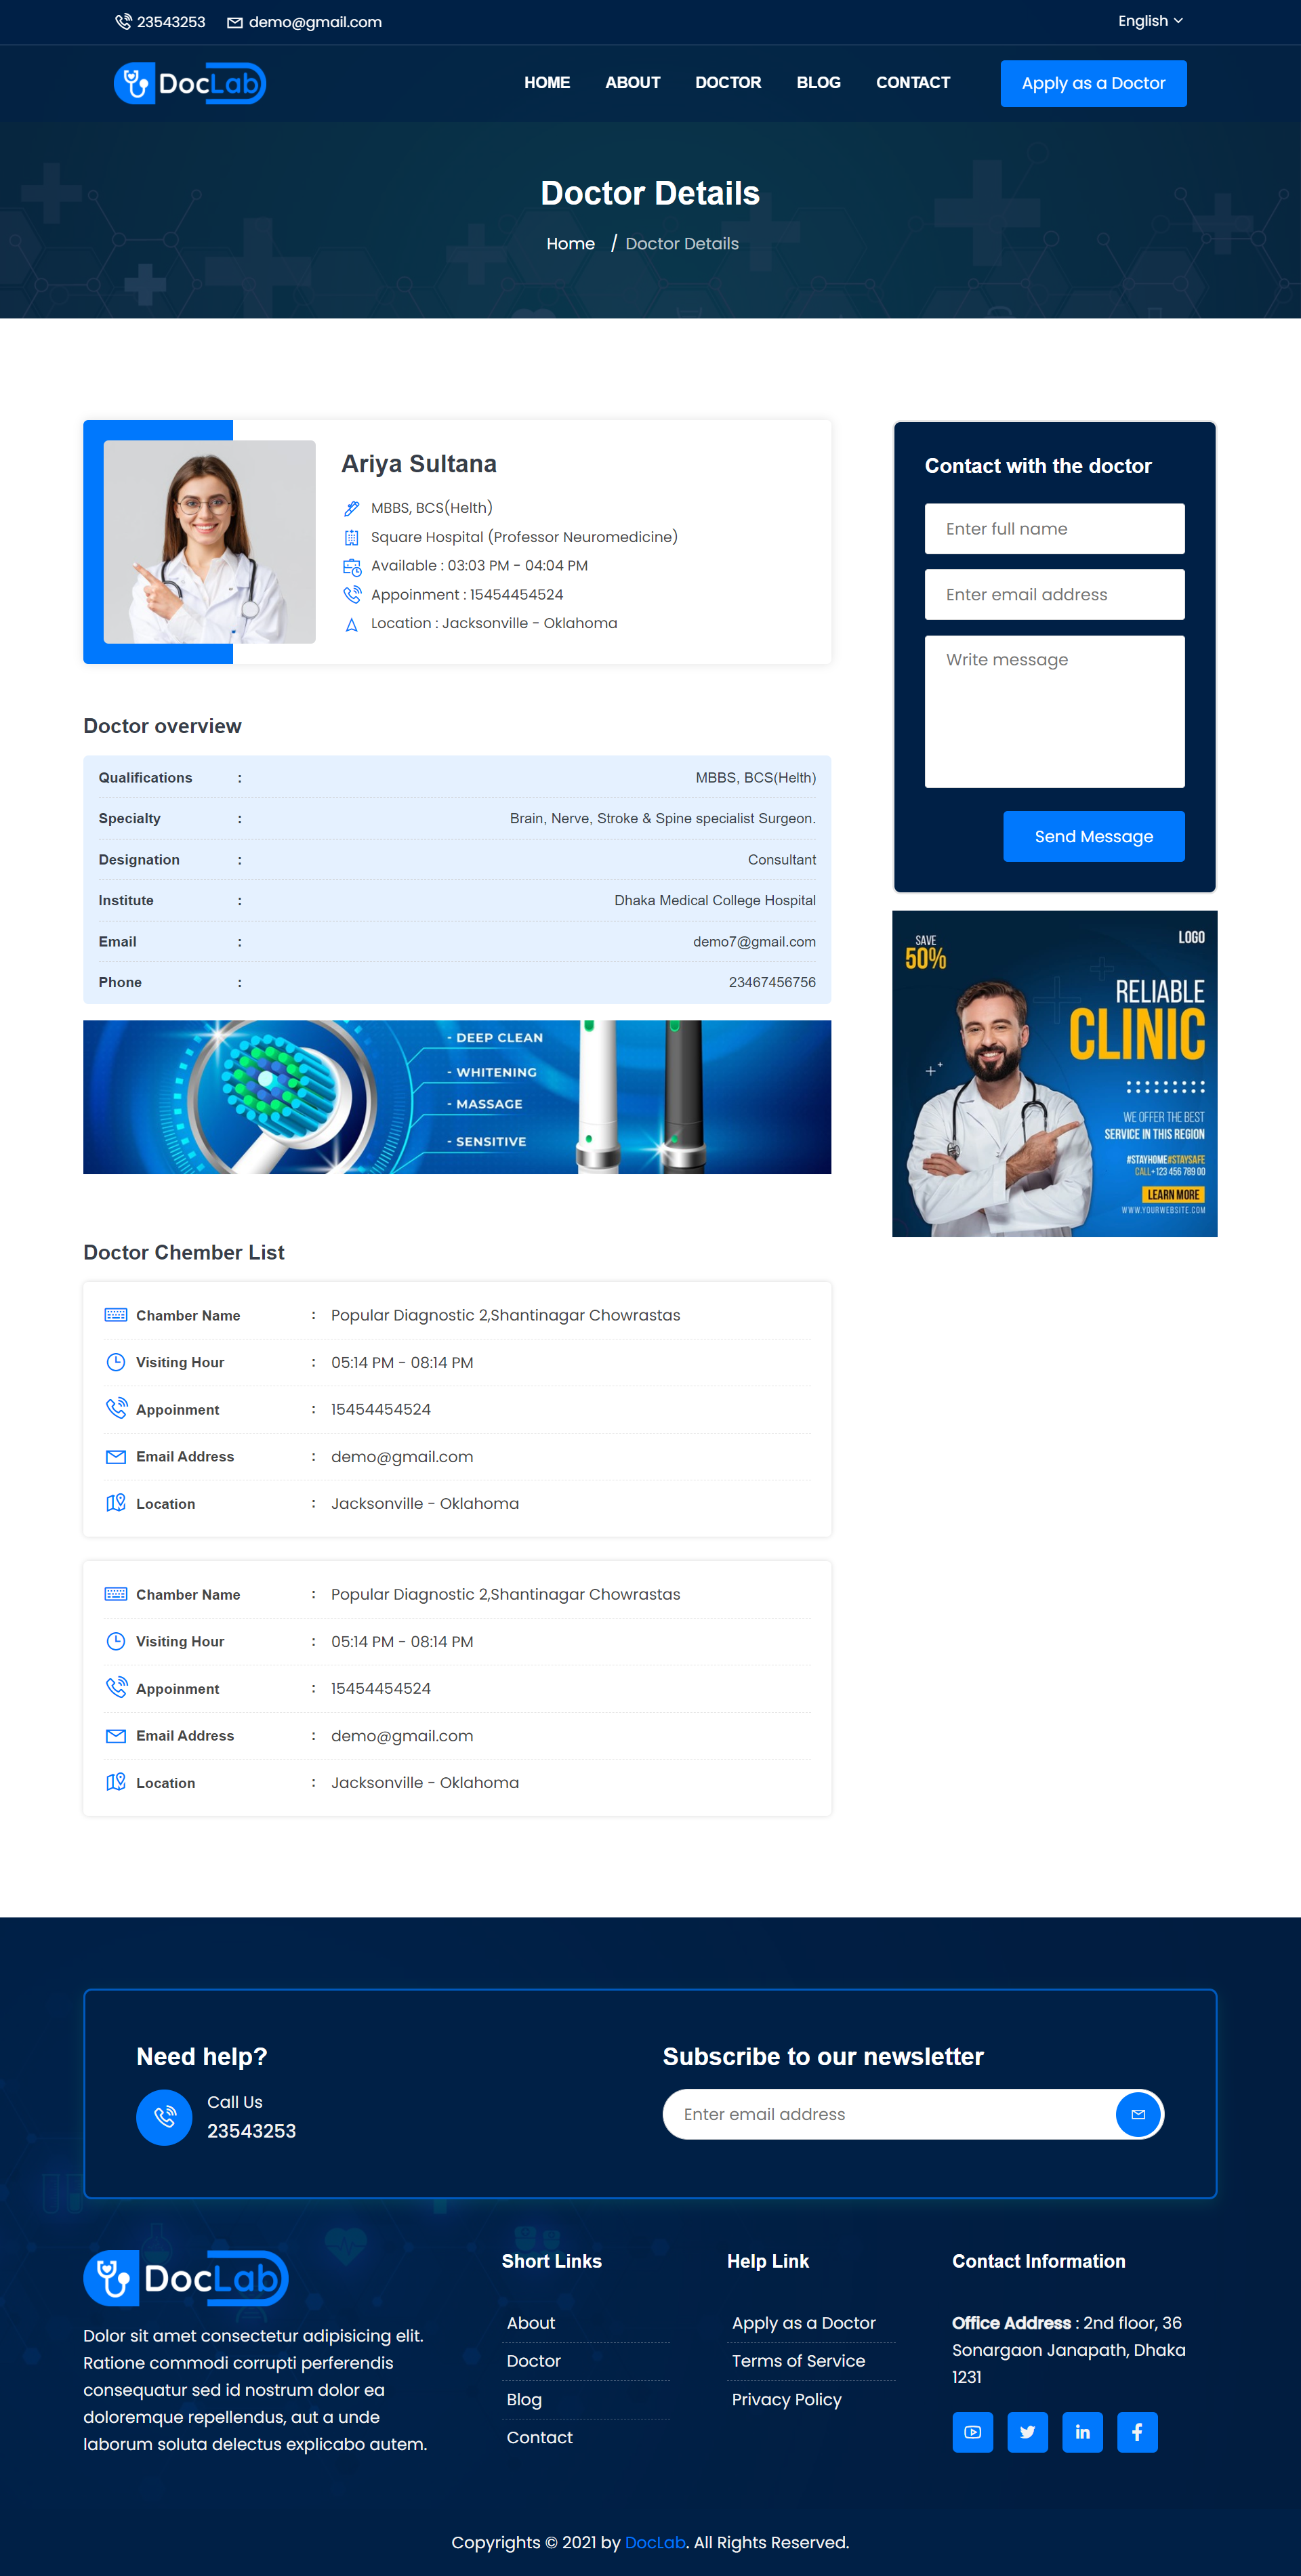1301x2576 pixels.
Task: Click the Send Message button
Action: pyautogui.click(x=1093, y=836)
